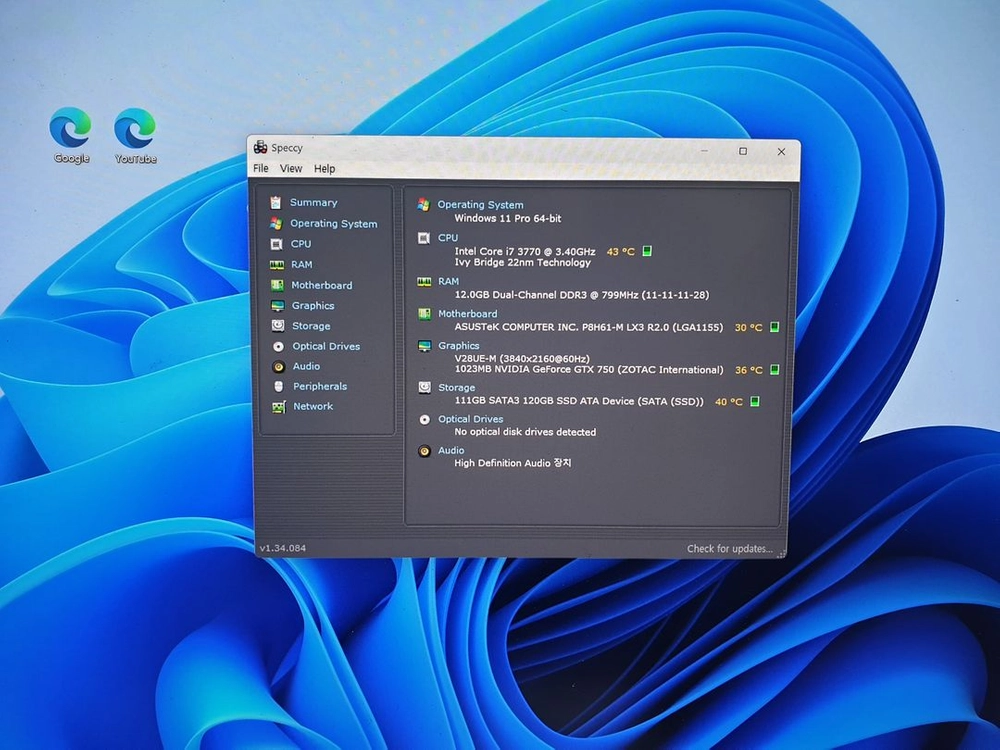Click the green CPU temperature indicator icon
Viewport: 1000px width, 750px height.
[647, 251]
